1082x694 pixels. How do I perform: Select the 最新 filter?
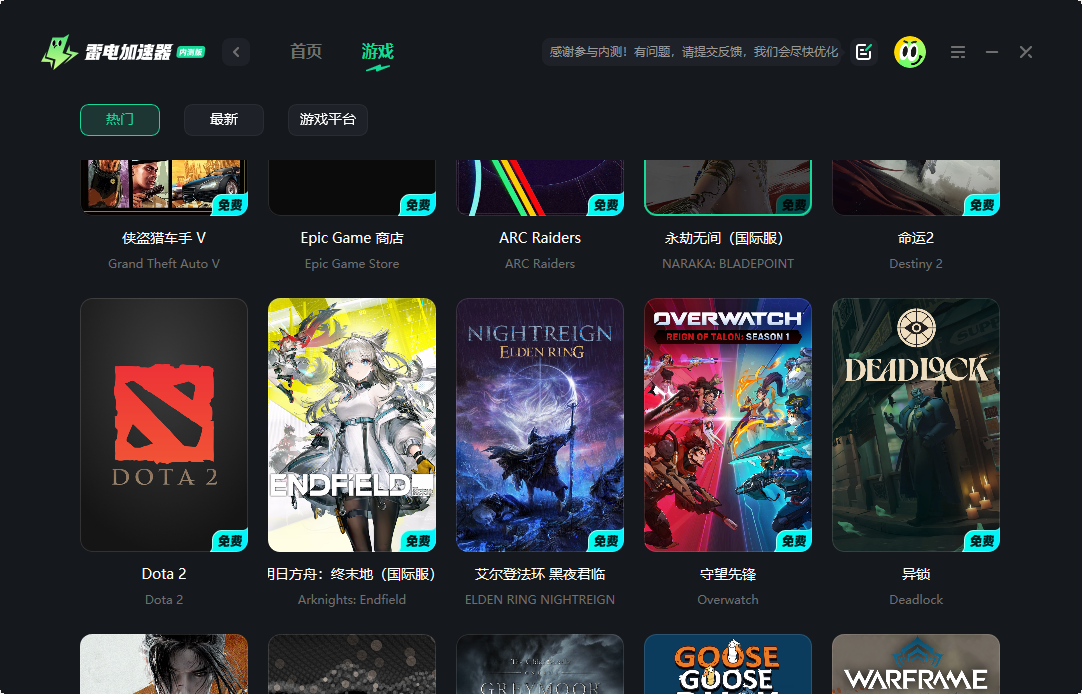click(x=223, y=119)
